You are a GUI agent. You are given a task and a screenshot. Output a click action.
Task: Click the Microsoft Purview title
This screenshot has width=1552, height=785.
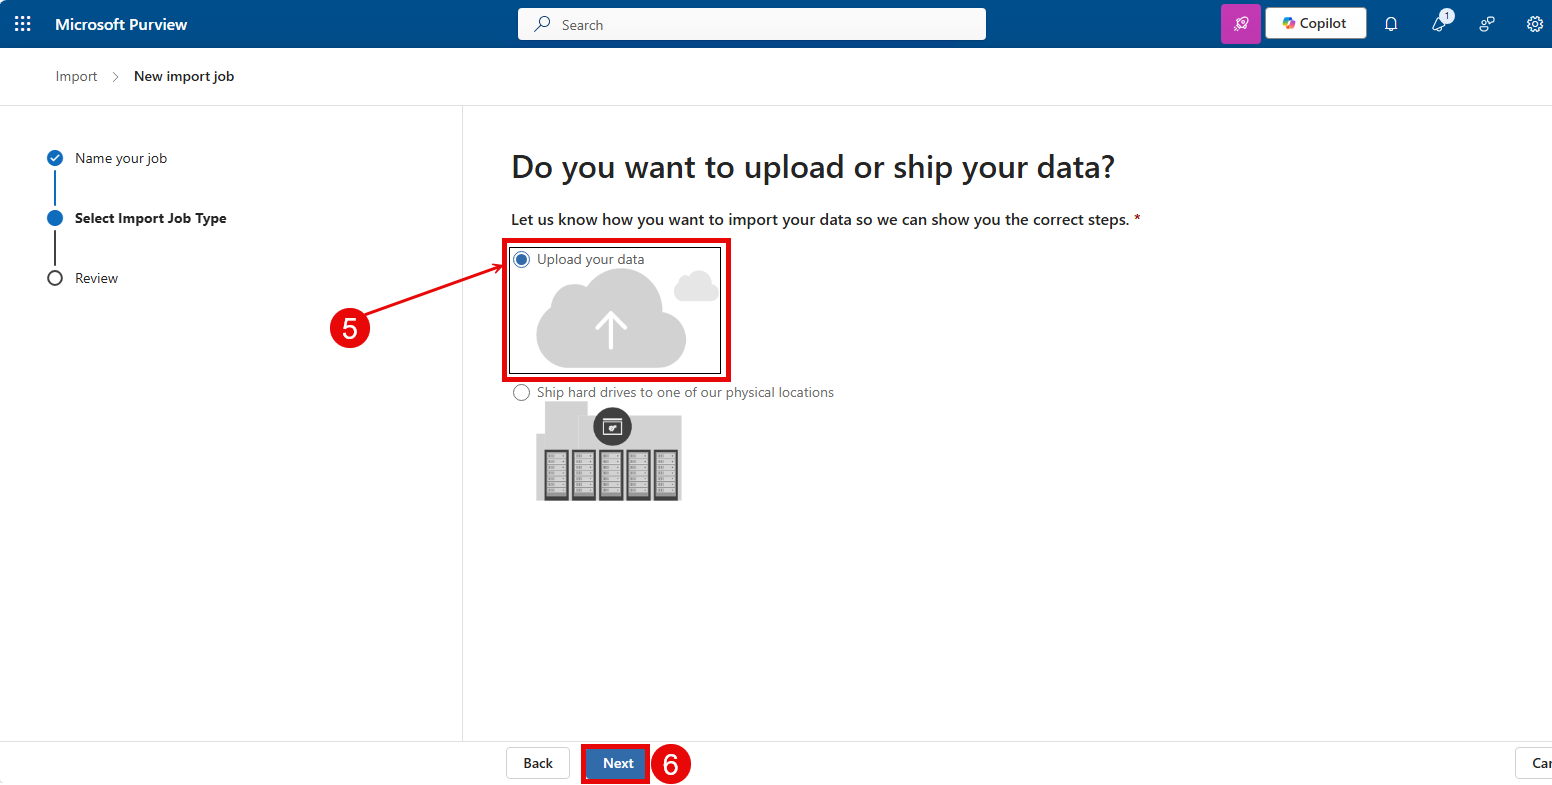pyautogui.click(x=121, y=24)
